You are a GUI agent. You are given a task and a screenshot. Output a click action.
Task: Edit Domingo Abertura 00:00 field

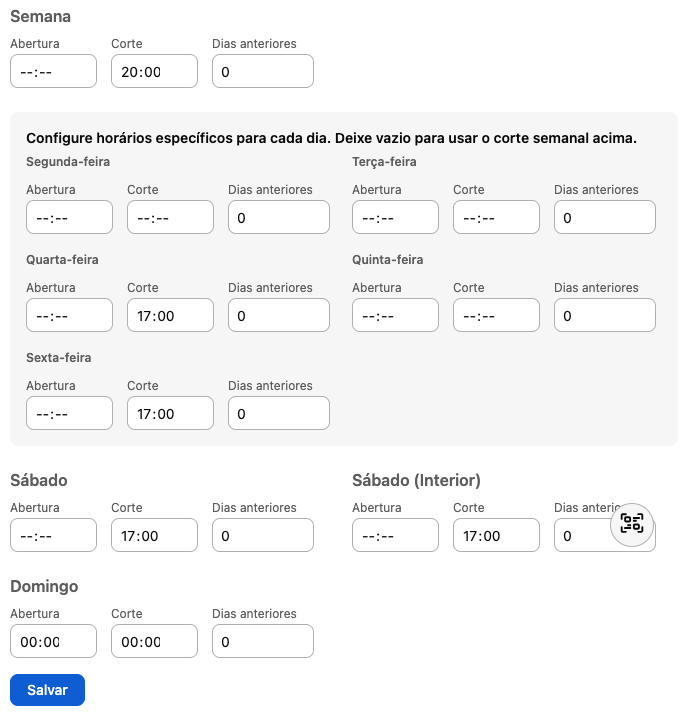click(x=53, y=641)
